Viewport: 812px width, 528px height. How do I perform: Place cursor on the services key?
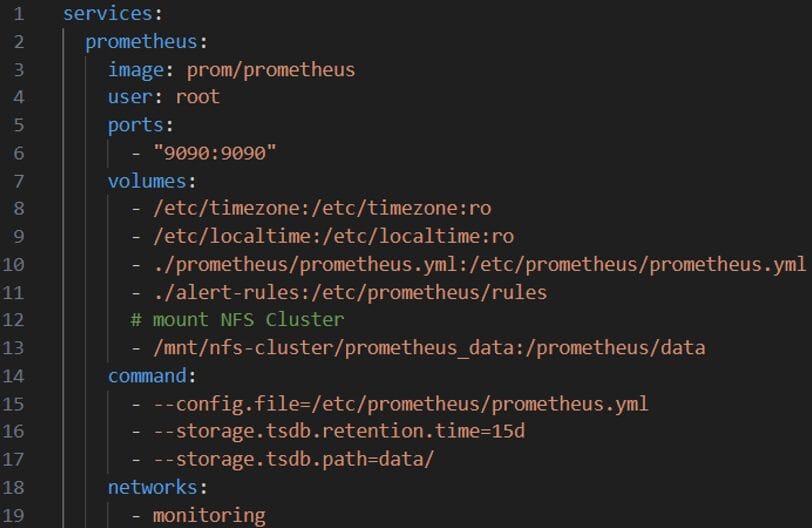click(107, 13)
